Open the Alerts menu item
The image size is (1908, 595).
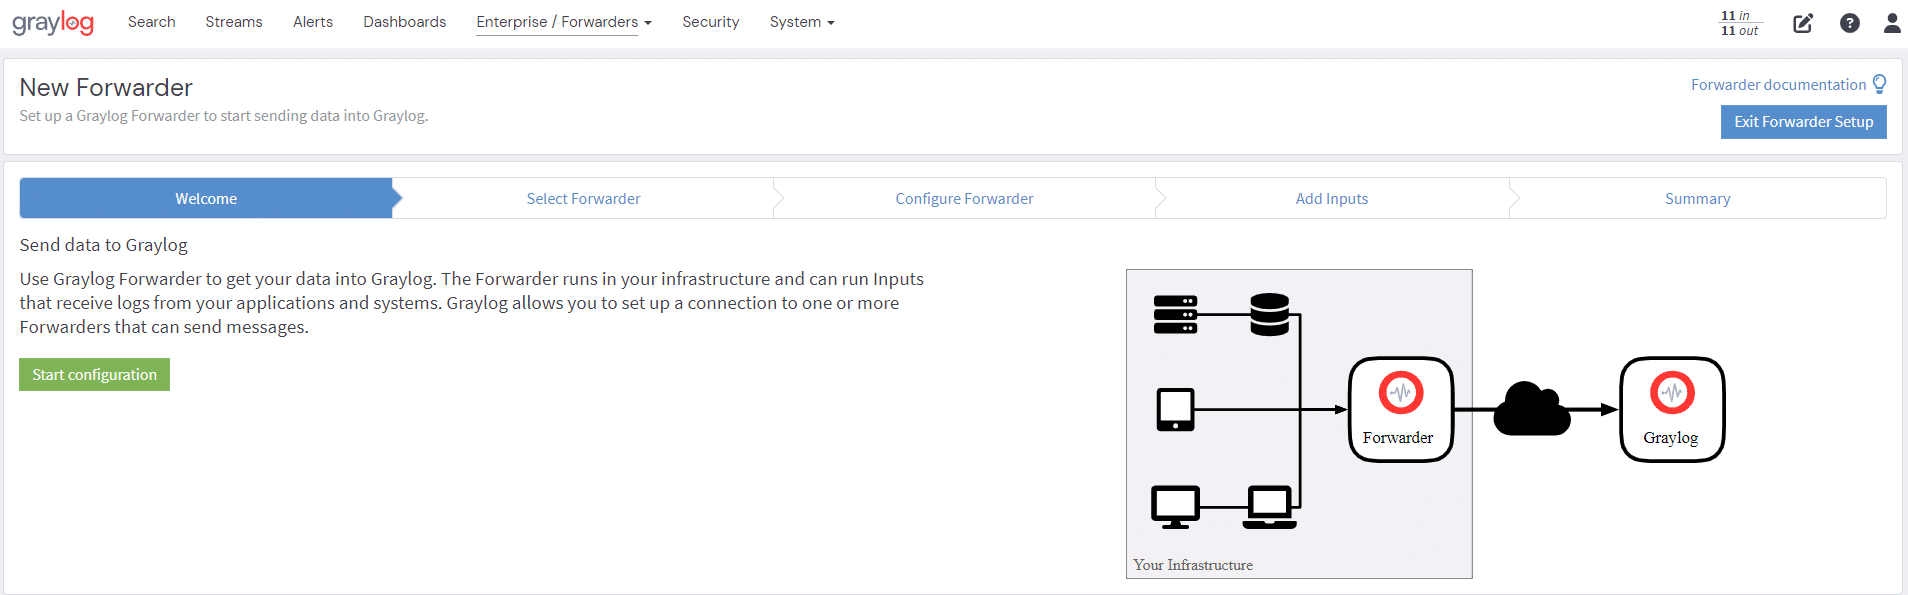(x=313, y=22)
